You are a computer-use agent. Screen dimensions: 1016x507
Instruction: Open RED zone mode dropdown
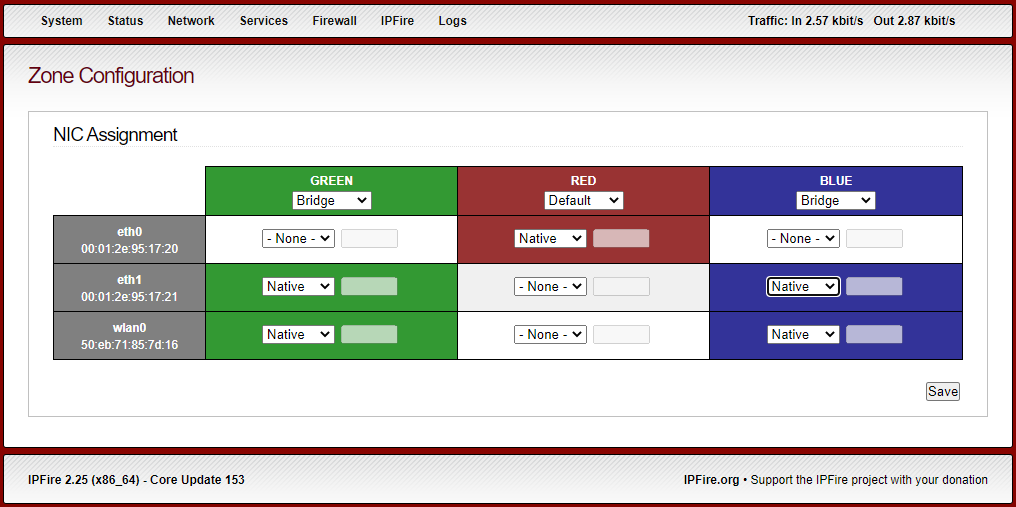click(584, 200)
